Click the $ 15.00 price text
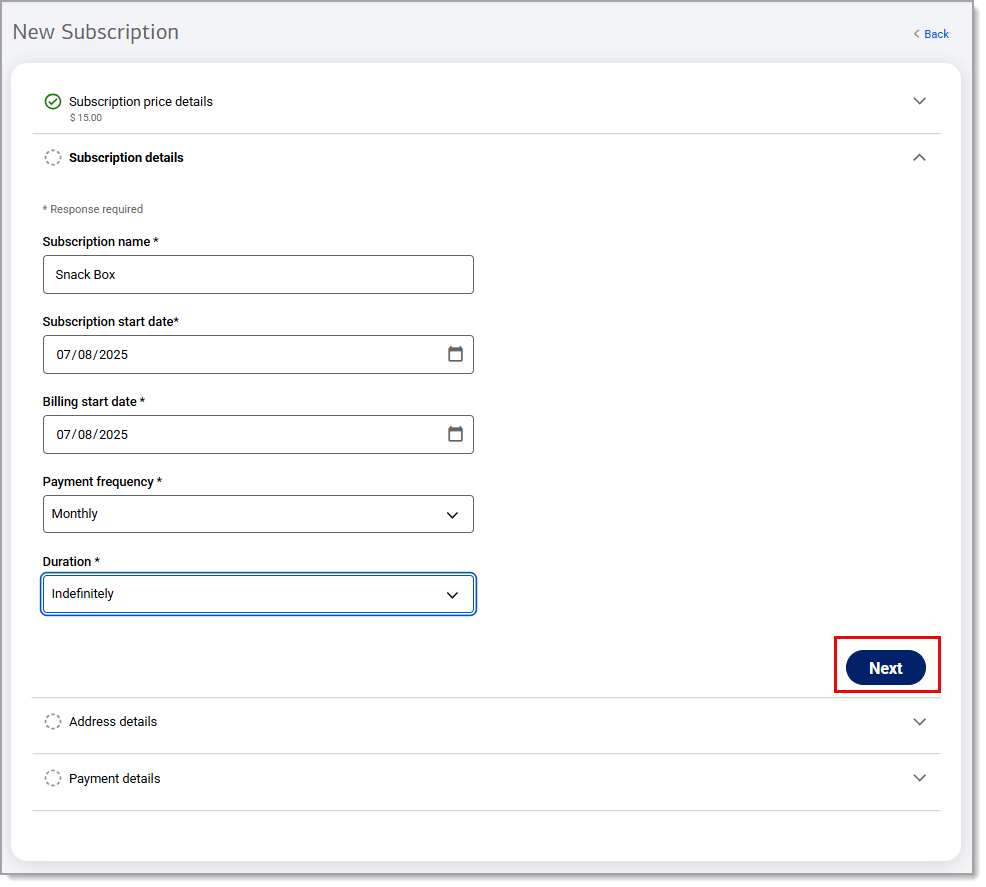The image size is (986, 887). pyautogui.click(x=86, y=118)
